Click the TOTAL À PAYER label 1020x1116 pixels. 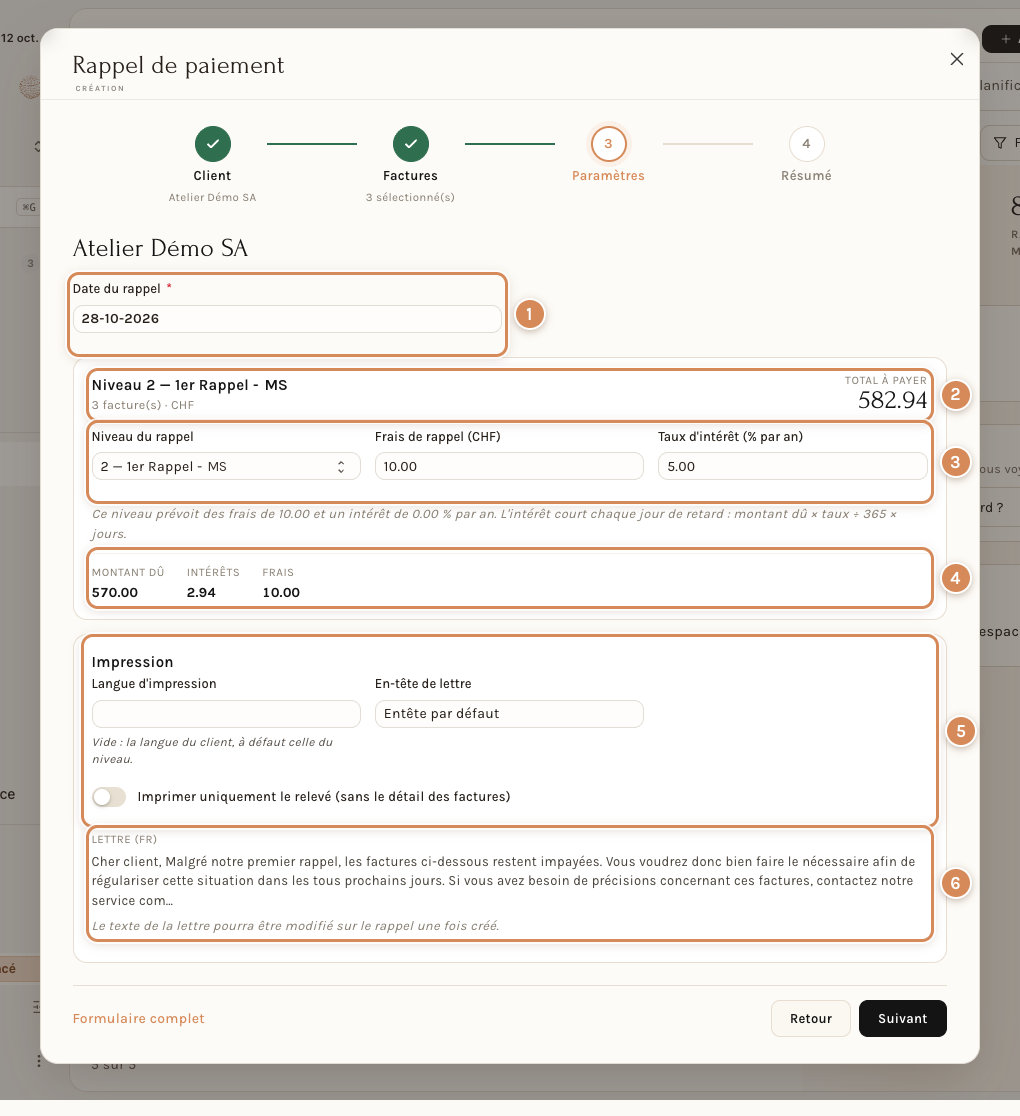pos(885,381)
